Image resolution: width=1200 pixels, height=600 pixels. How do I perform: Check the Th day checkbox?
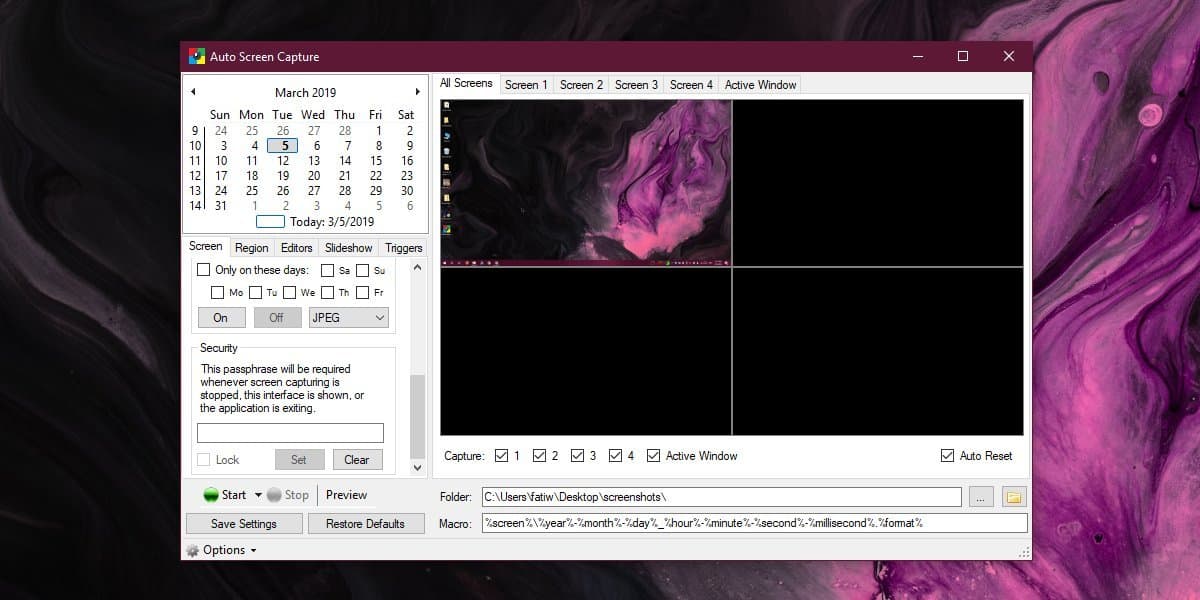click(x=327, y=293)
